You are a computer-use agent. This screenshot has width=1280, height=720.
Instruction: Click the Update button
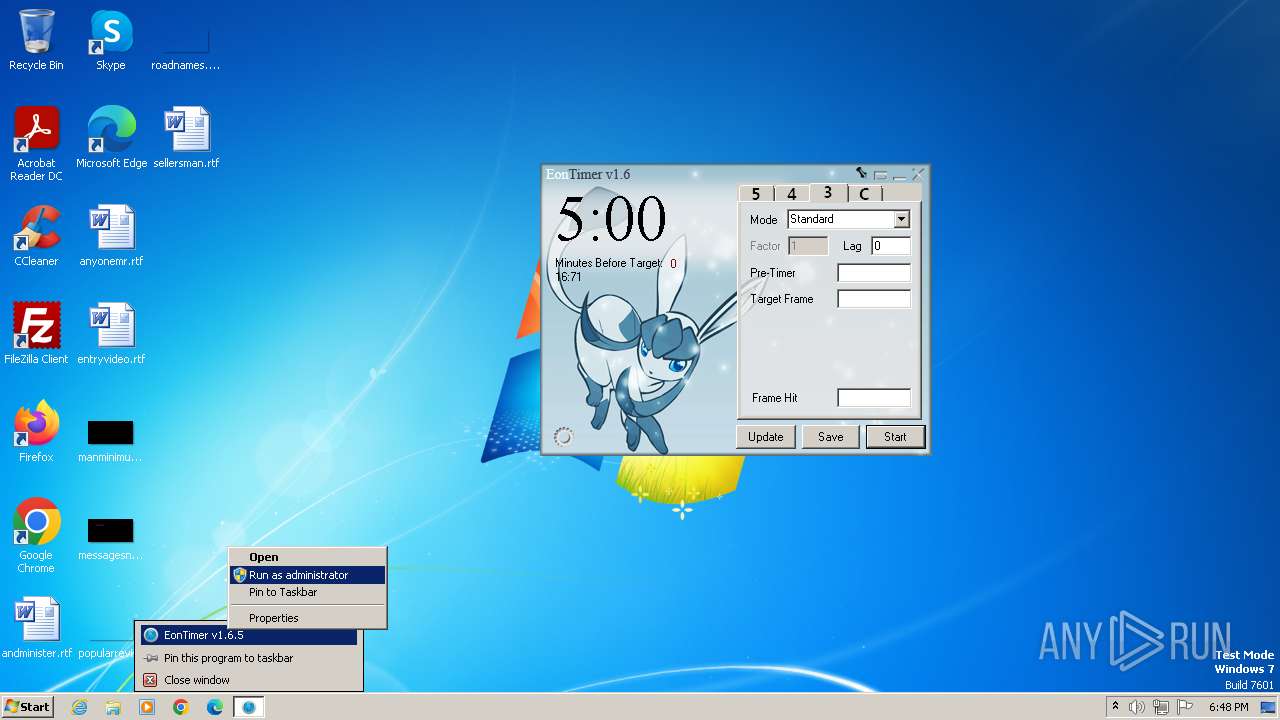(x=766, y=437)
